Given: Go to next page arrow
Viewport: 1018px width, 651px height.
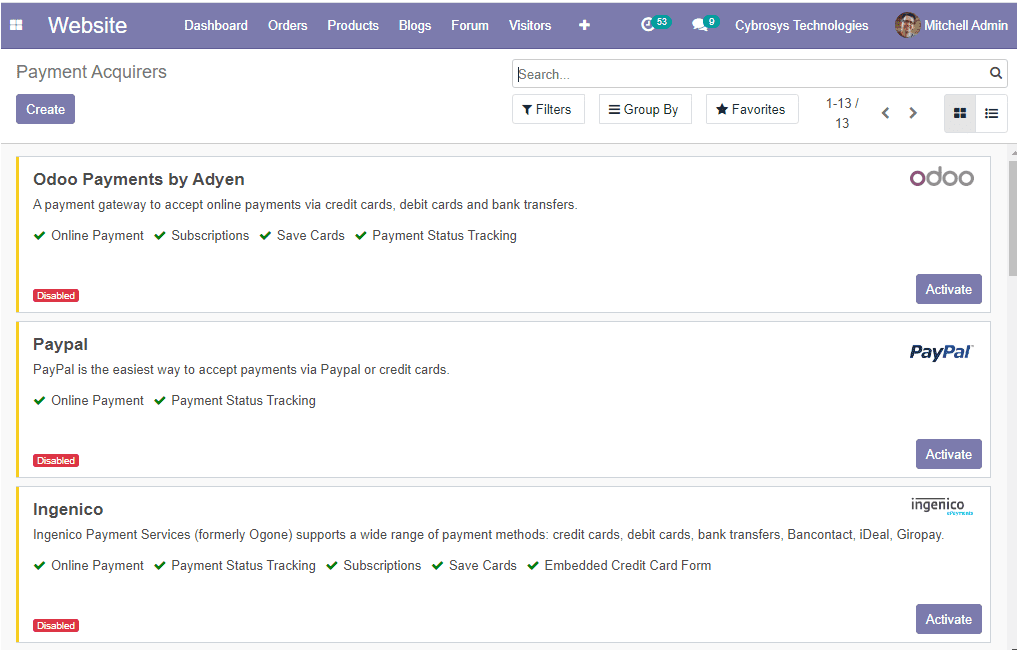Looking at the screenshot, I should coord(913,113).
